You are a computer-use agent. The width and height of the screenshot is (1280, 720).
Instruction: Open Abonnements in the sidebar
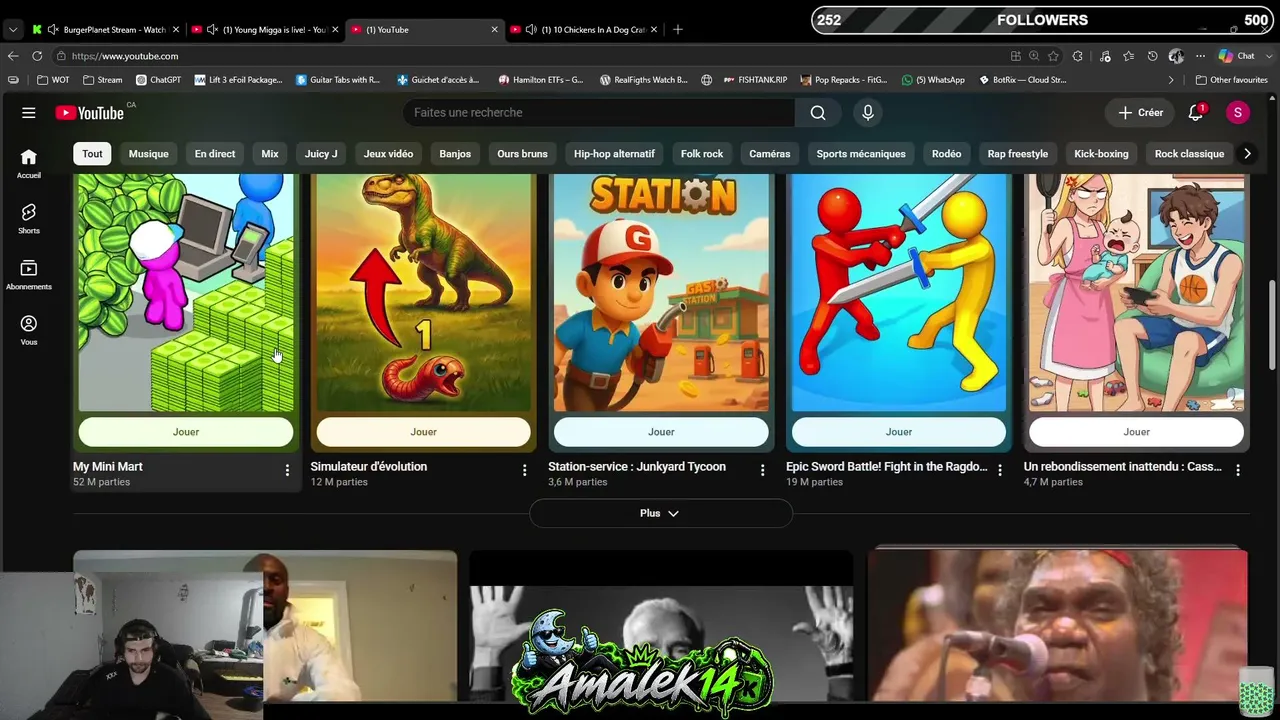coord(29,274)
